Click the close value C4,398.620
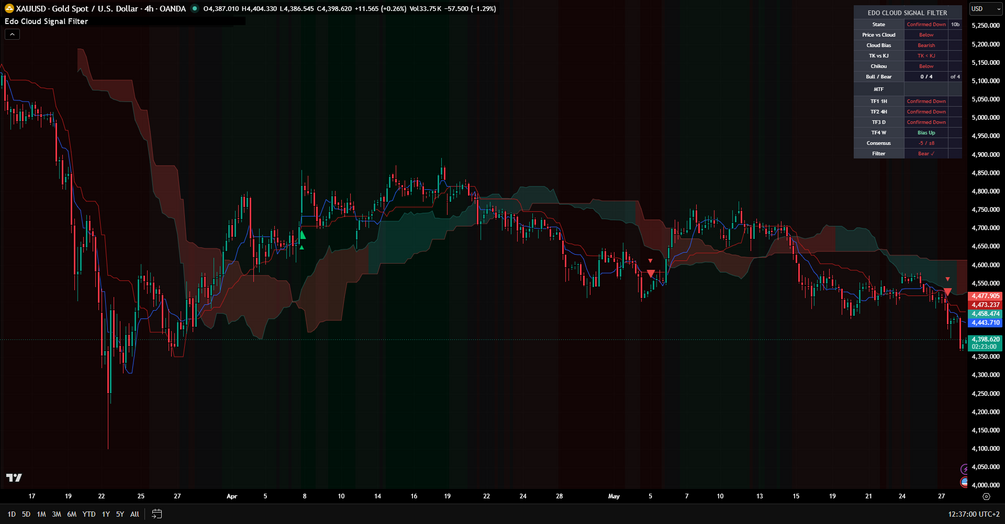 pos(335,9)
